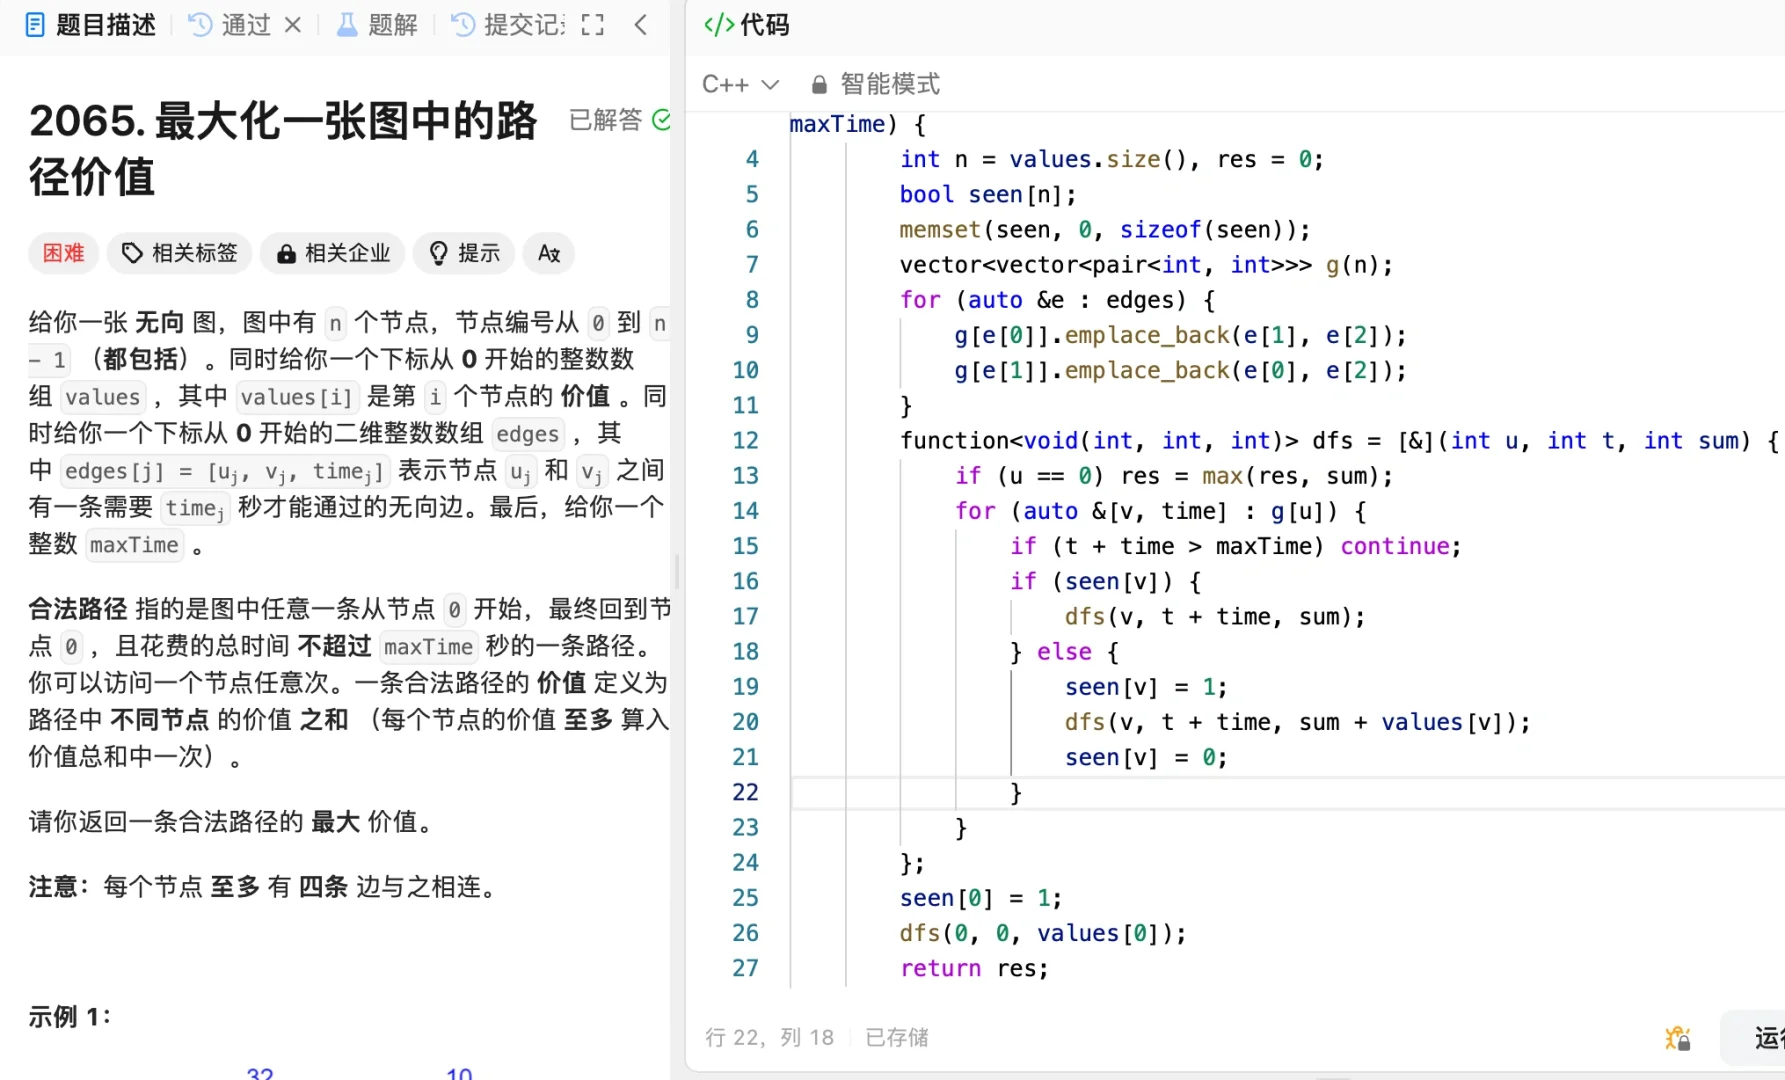Image resolution: width=1785 pixels, height=1080 pixels.
Task: Click the 'continue;' statement on line 15
Action: (x=1400, y=546)
